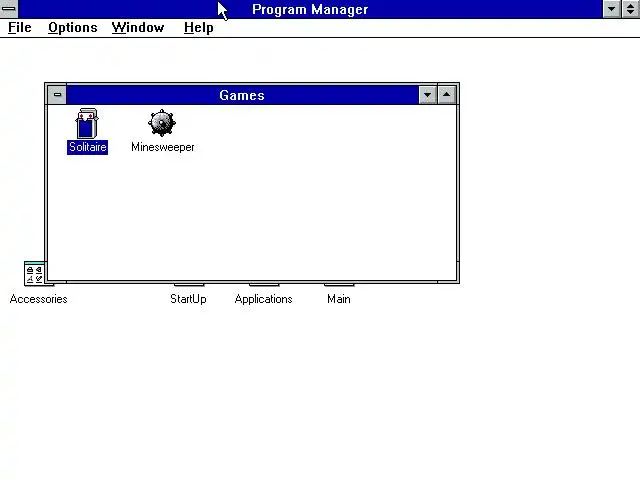Click the Minesweeper label text
Viewport: 640px width, 480px height.
(162, 147)
